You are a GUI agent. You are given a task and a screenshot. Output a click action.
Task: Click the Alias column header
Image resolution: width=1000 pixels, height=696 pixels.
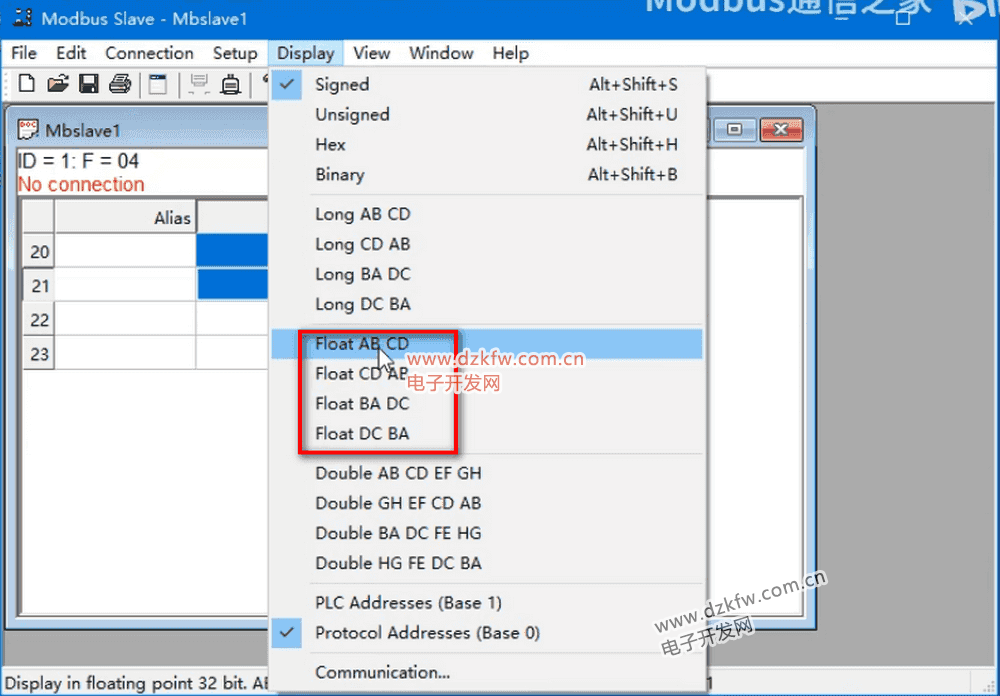pos(125,217)
